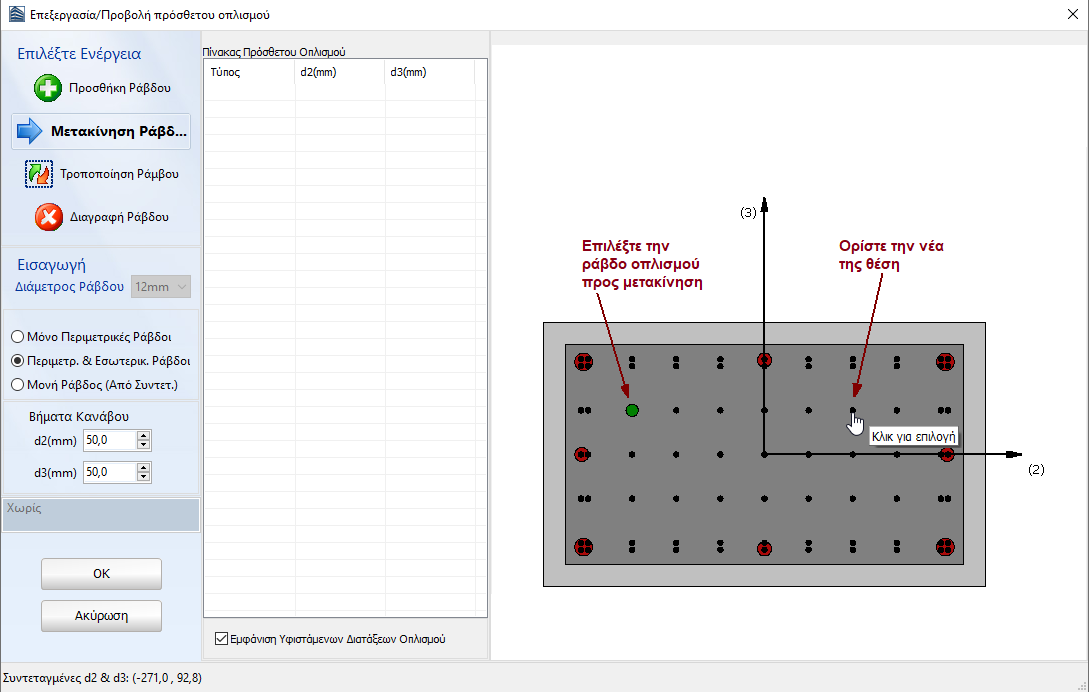The width and height of the screenshot is (1089, 692).
Task: Click the bottom-right corner red rebar
Action: coord(945,546)
